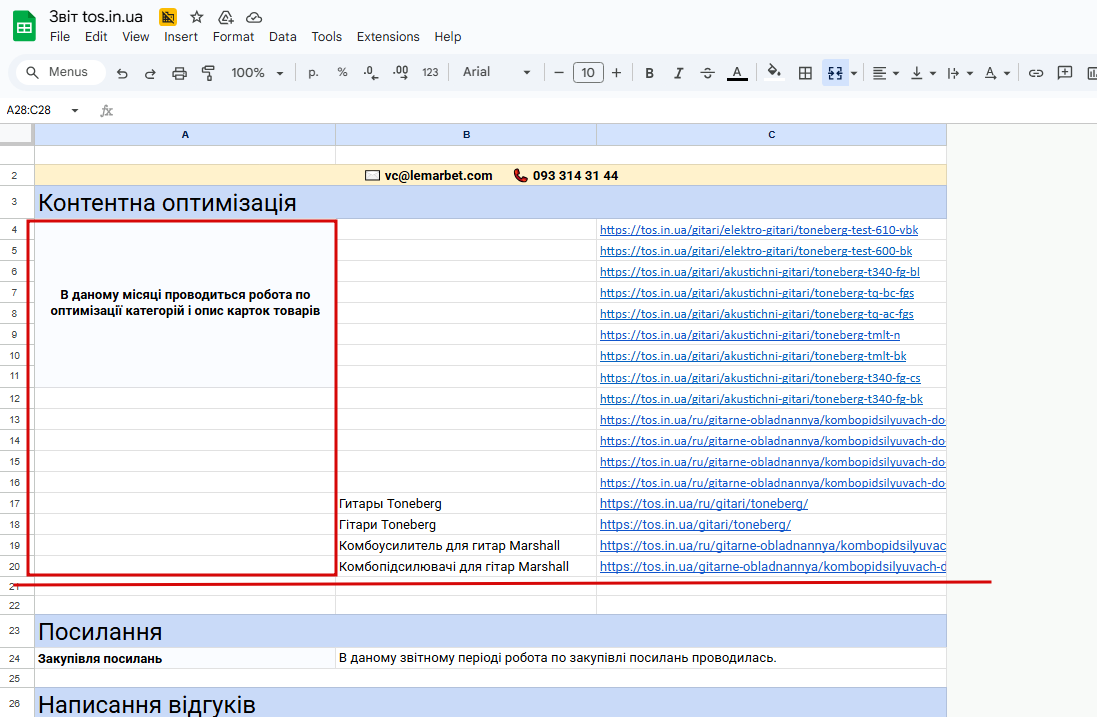The image size is (1097, 717).
Task: Click the Undo arrow icon
Action: (122, 73)
